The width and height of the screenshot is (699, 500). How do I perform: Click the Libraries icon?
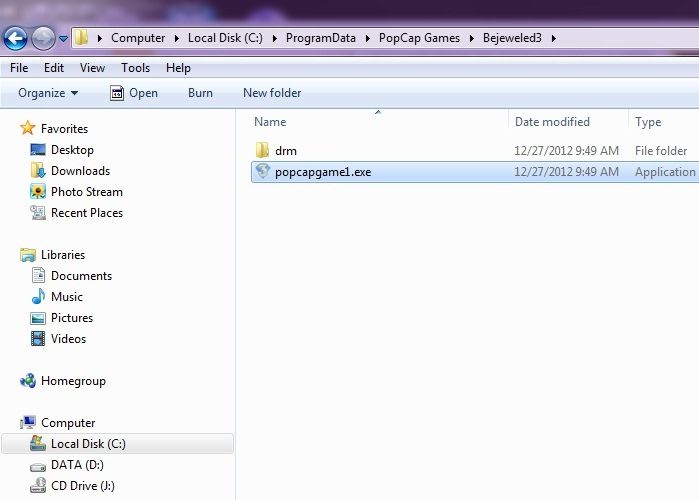pyautogui.click(x=28, y=254)
